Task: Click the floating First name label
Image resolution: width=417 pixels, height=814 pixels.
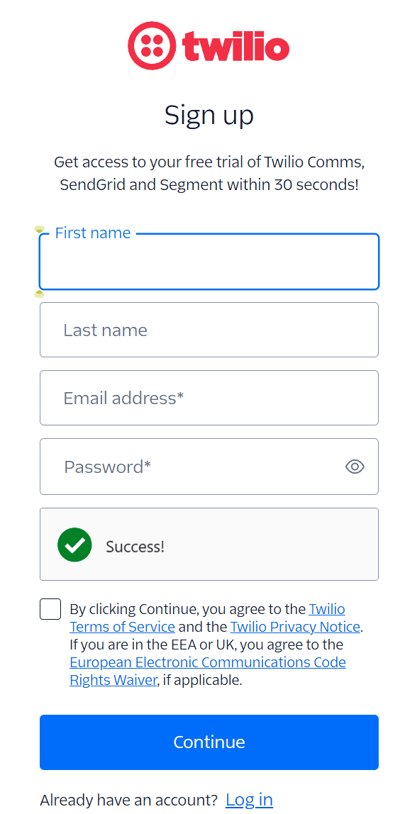Action: 92,233
